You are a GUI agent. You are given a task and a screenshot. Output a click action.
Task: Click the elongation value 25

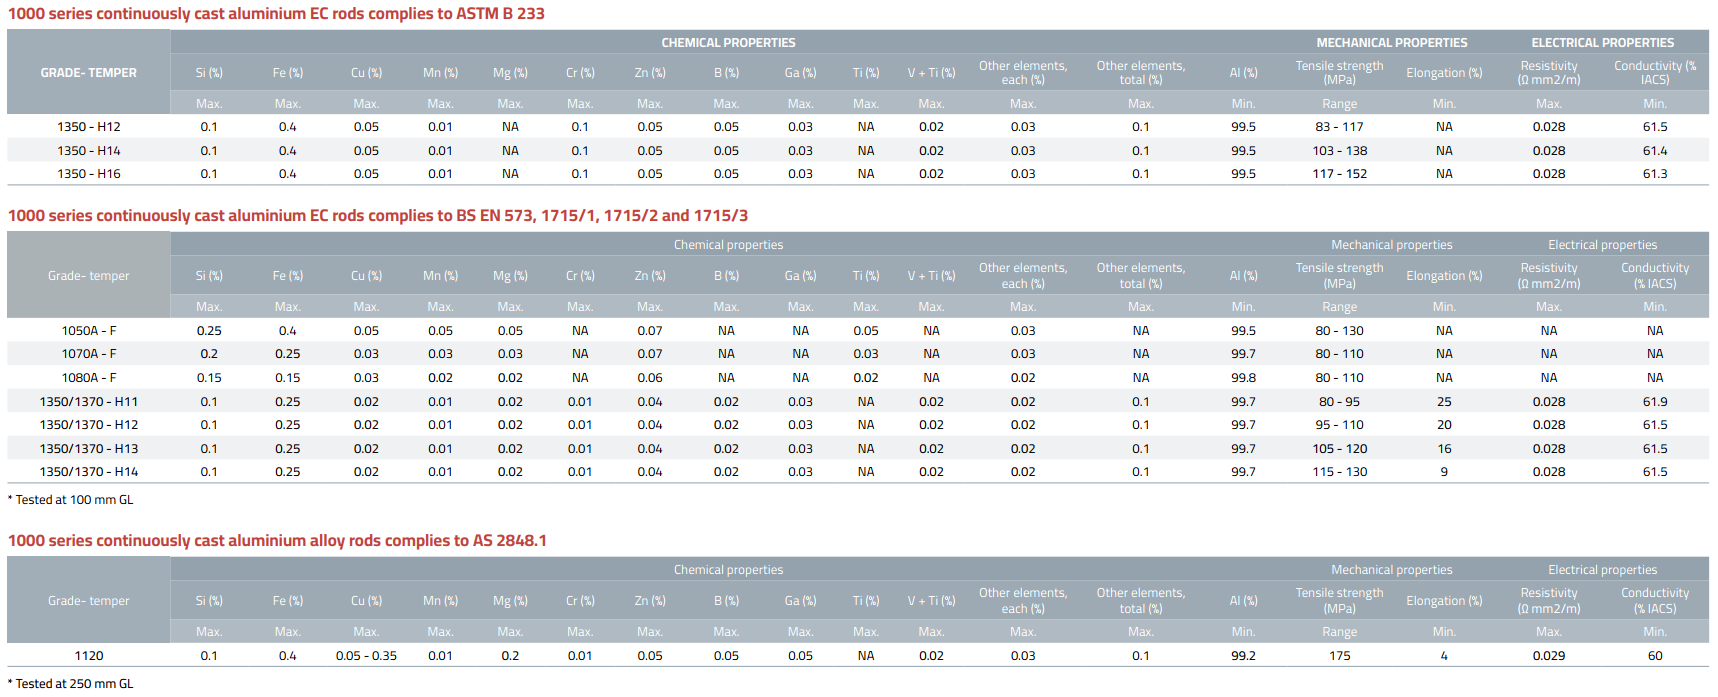click(x=1444, y=402)
